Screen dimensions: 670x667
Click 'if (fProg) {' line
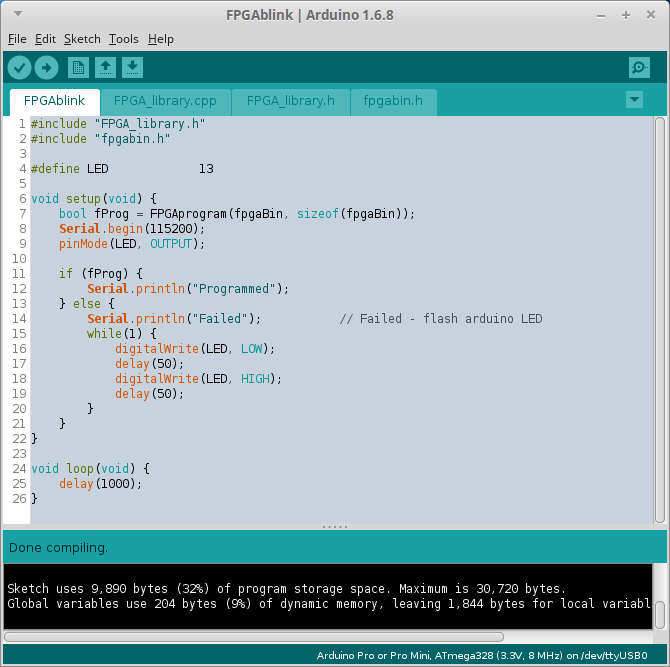[x=101, y=273]
